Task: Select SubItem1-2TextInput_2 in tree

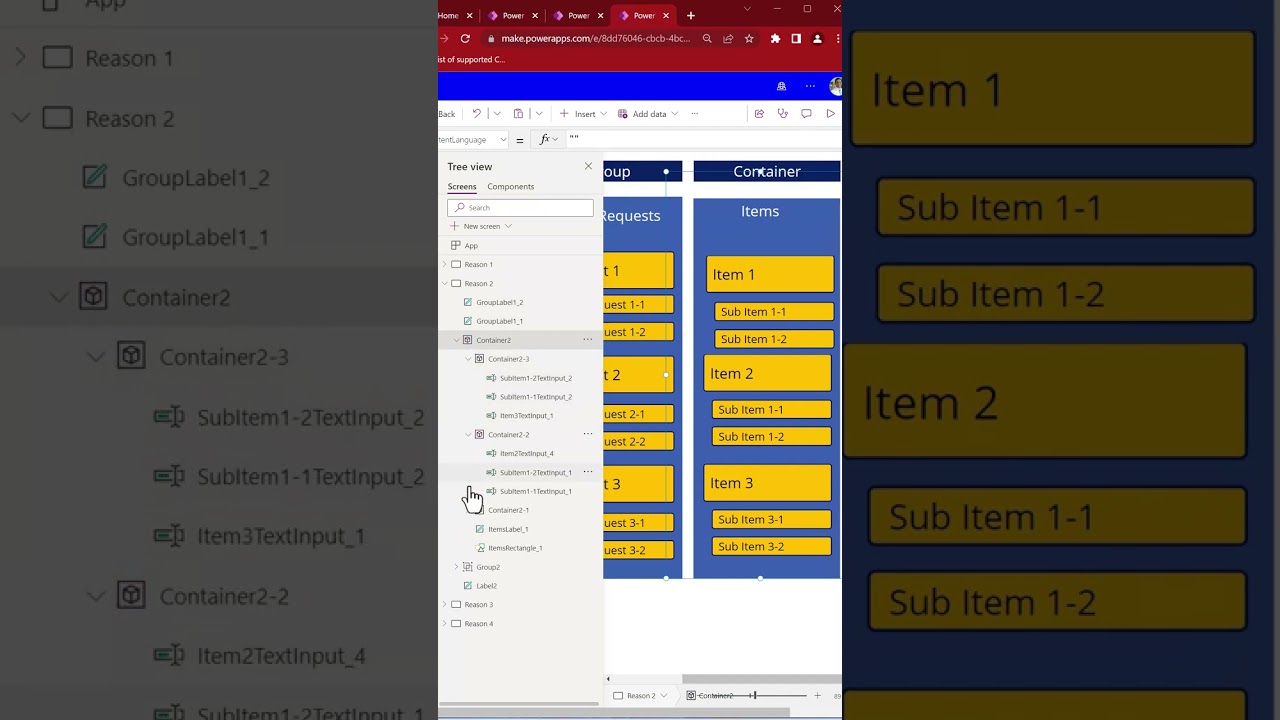Action: point(536,378)
